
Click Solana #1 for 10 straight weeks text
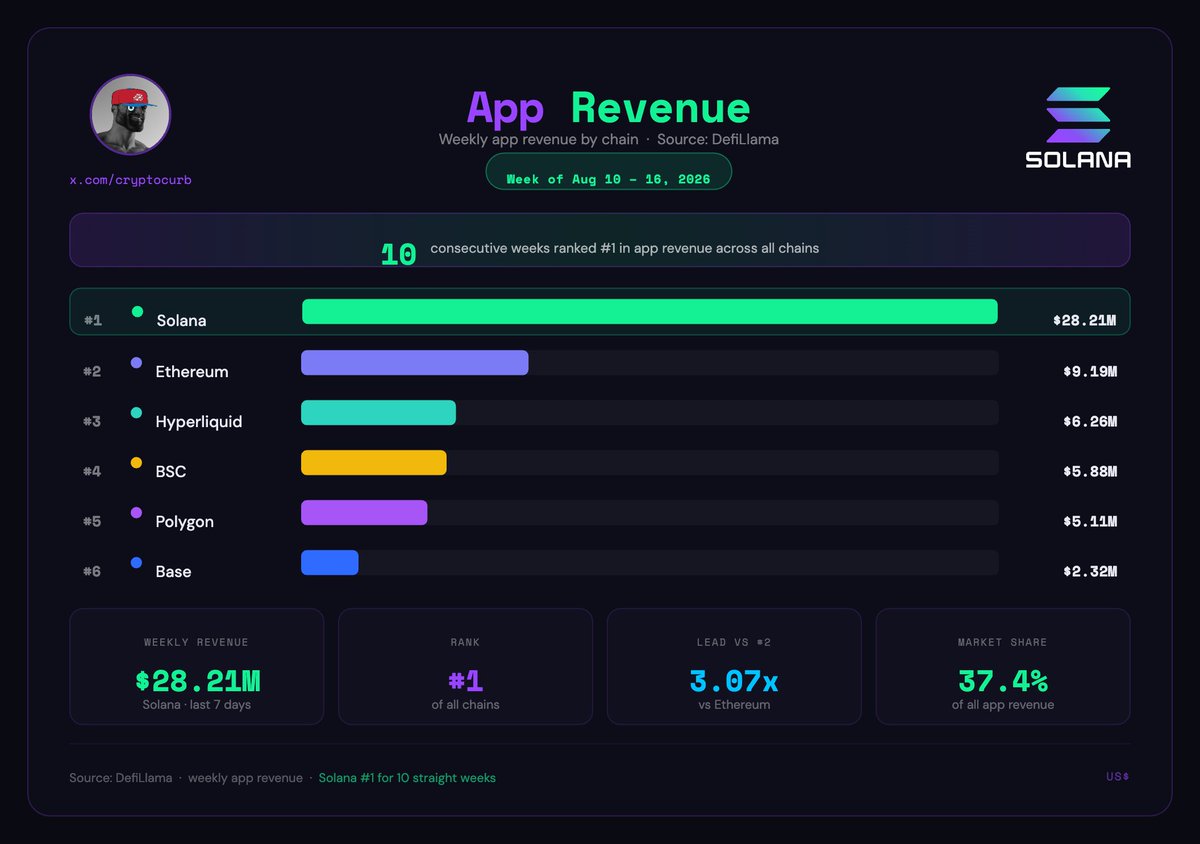(x=407, y=778)
